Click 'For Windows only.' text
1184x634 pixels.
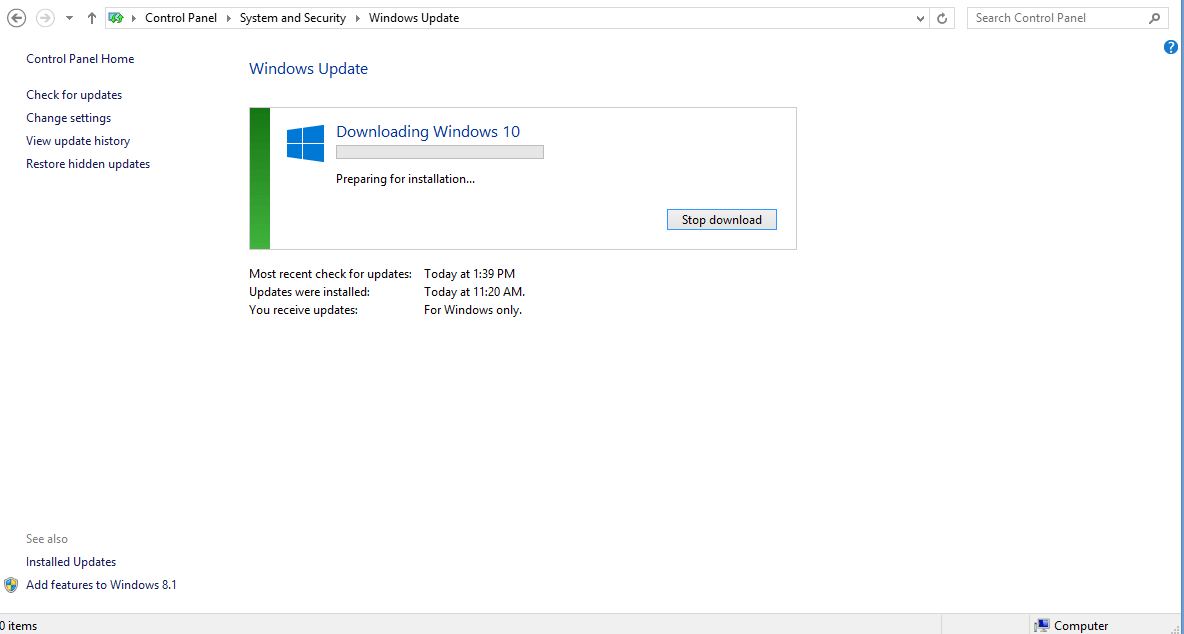tap(473, 310)
